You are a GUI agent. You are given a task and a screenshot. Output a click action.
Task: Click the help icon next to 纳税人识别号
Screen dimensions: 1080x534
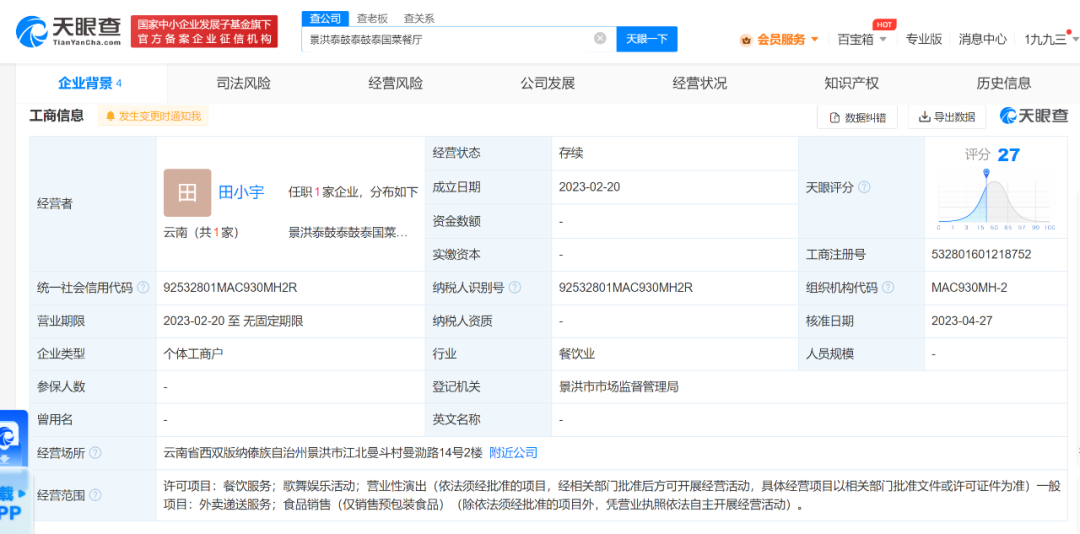pyautogui.click(x=515, y=287)
